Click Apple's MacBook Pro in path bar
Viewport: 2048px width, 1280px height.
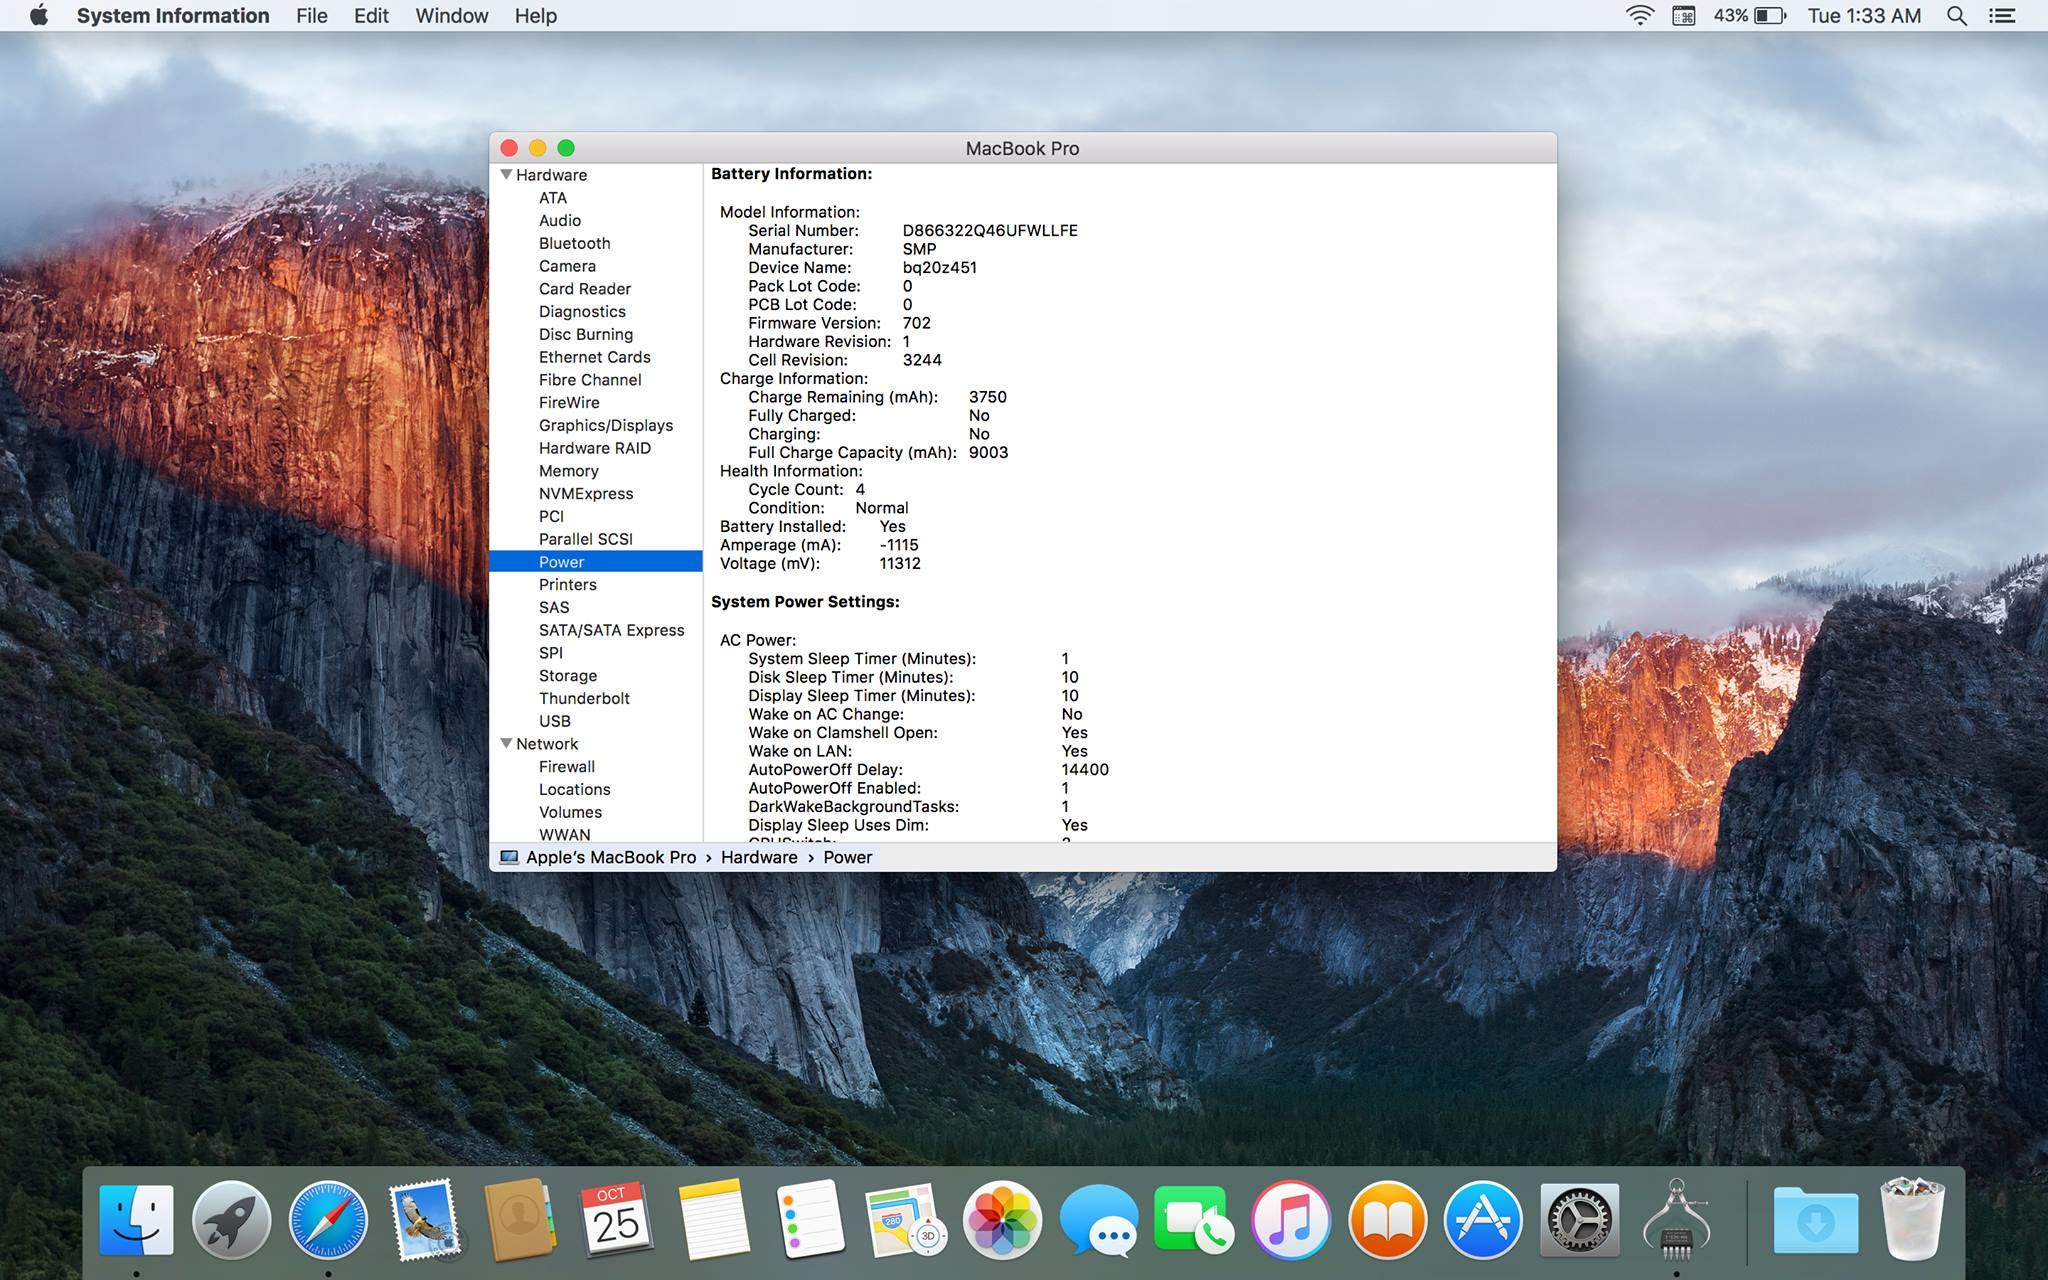pyautogui.click(x=610, y=857)
